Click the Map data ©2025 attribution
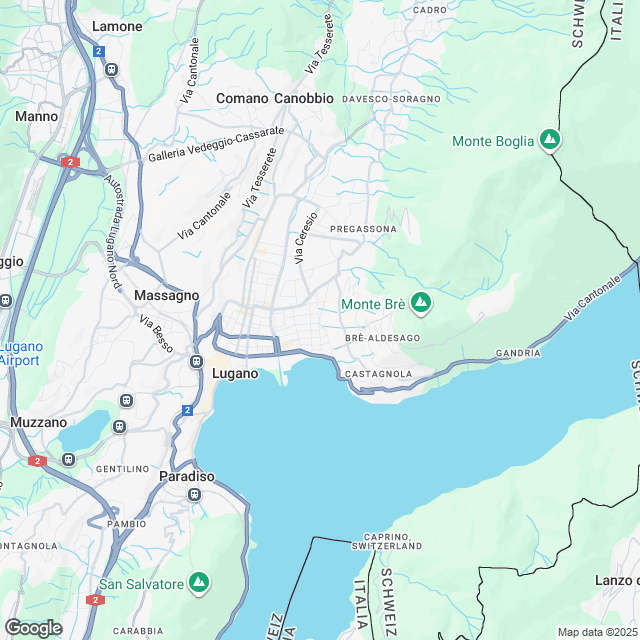This screenshot has height=640, width=640. click(x=598, y=632)
